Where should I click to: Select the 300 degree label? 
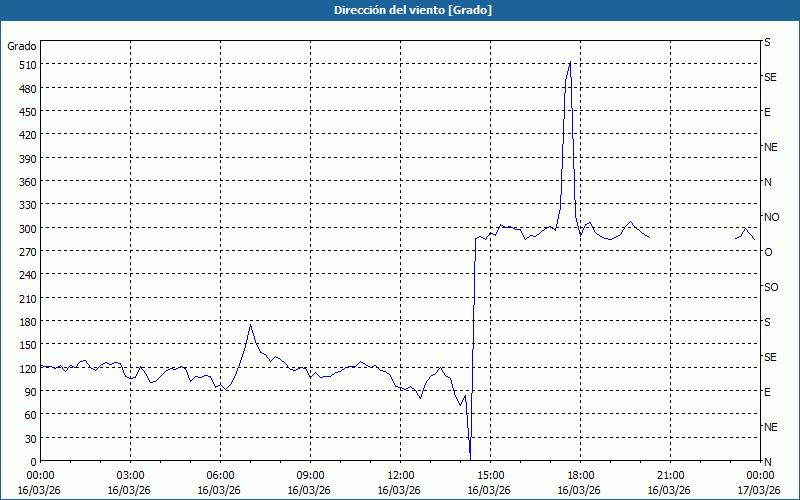pos(28,229)
